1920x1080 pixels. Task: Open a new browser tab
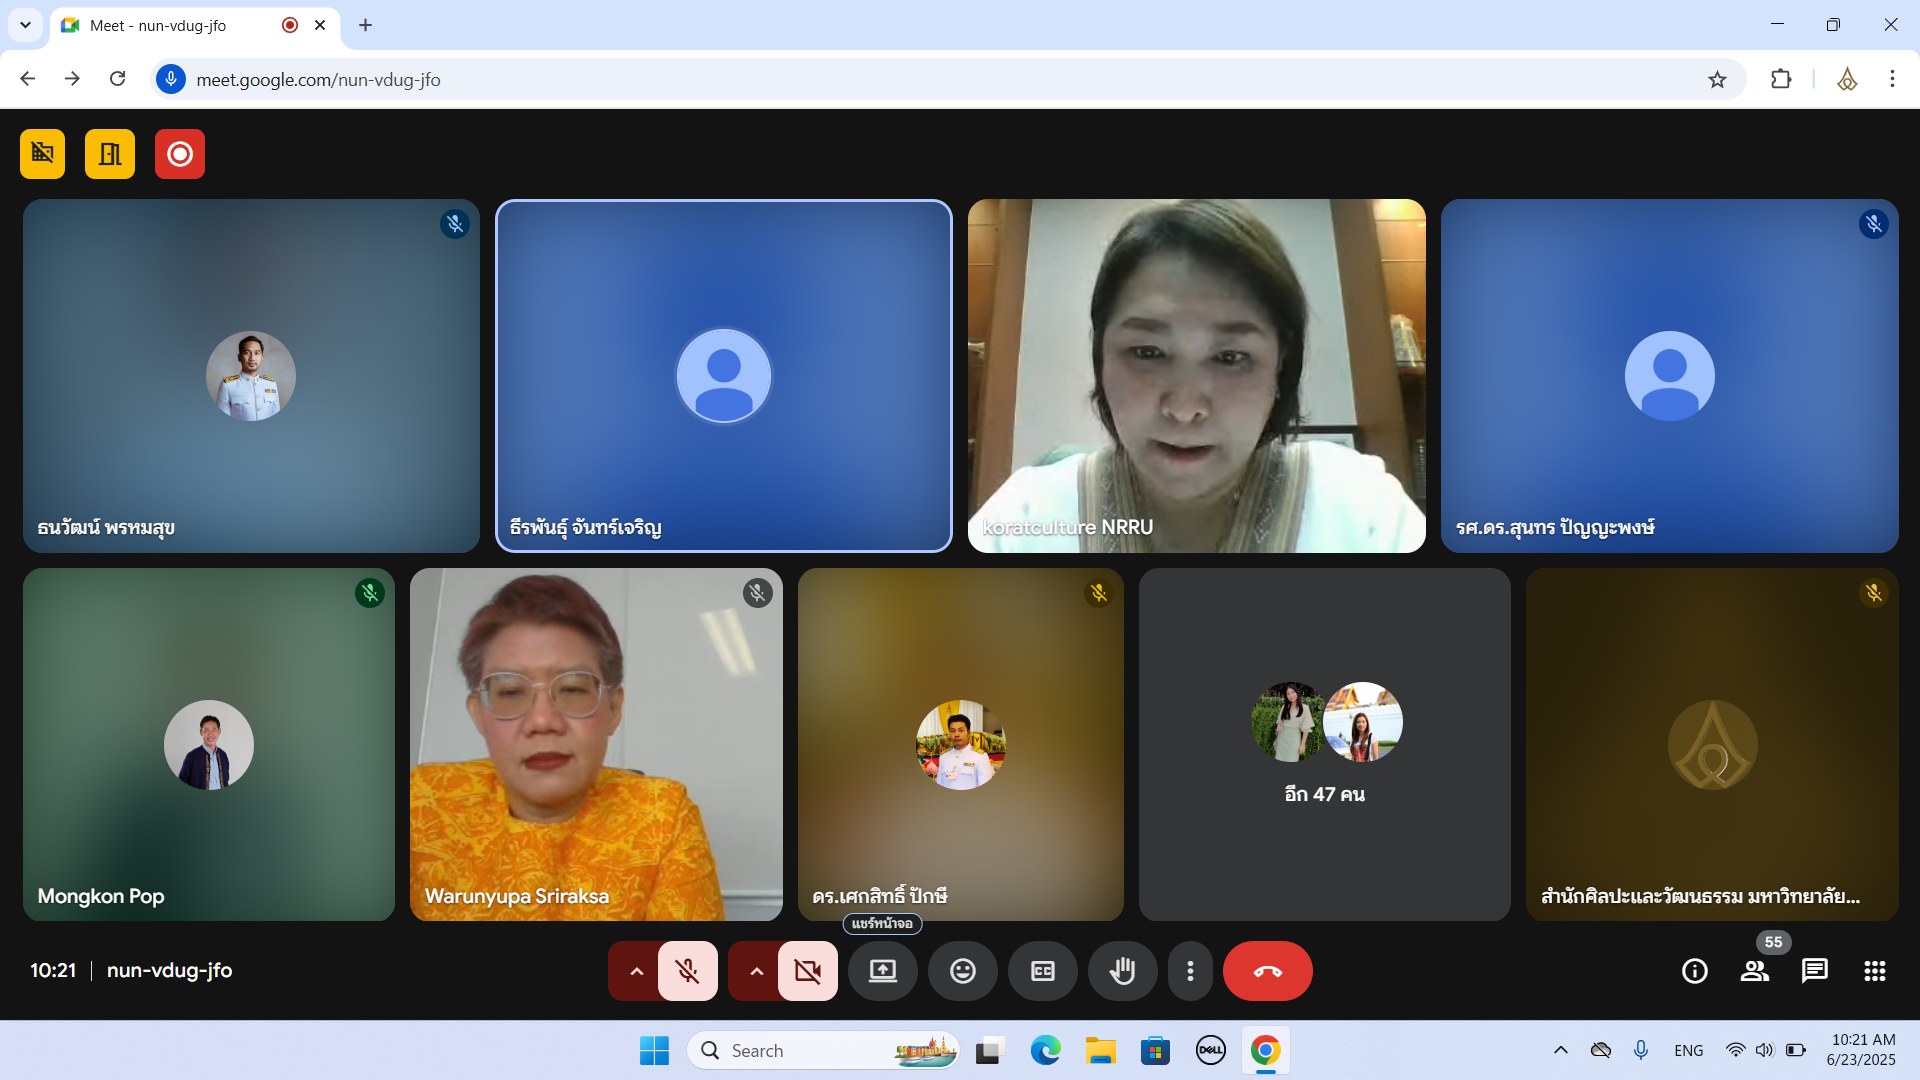365,25
